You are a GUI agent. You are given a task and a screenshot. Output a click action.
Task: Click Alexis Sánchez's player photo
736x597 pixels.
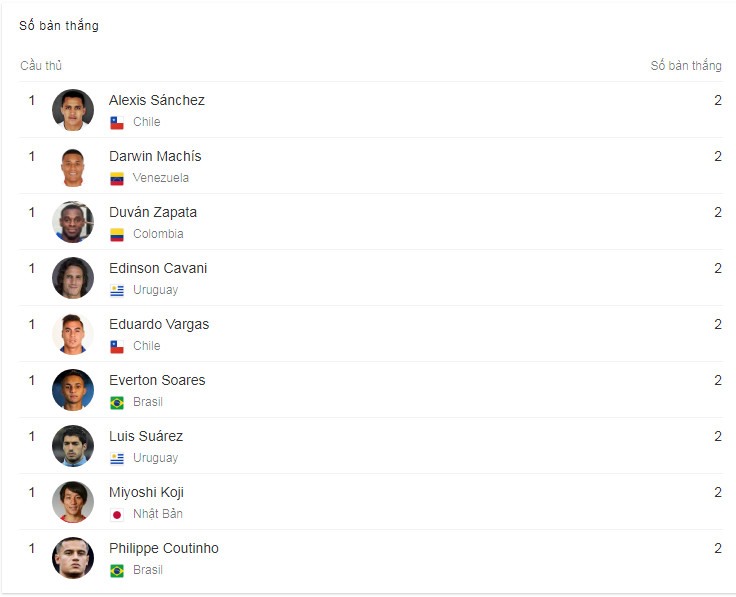coord(73,110)
